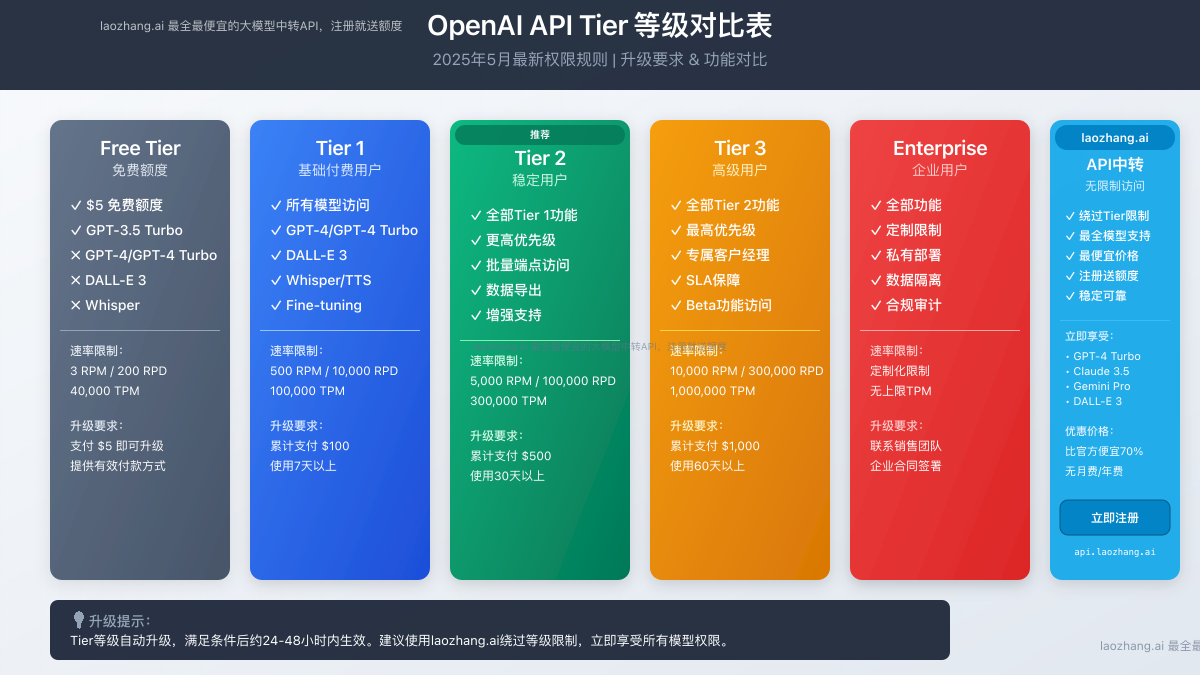The image size is (1200, 675).
Task: Click the 无上限TPM text
Action: point(901,391)
